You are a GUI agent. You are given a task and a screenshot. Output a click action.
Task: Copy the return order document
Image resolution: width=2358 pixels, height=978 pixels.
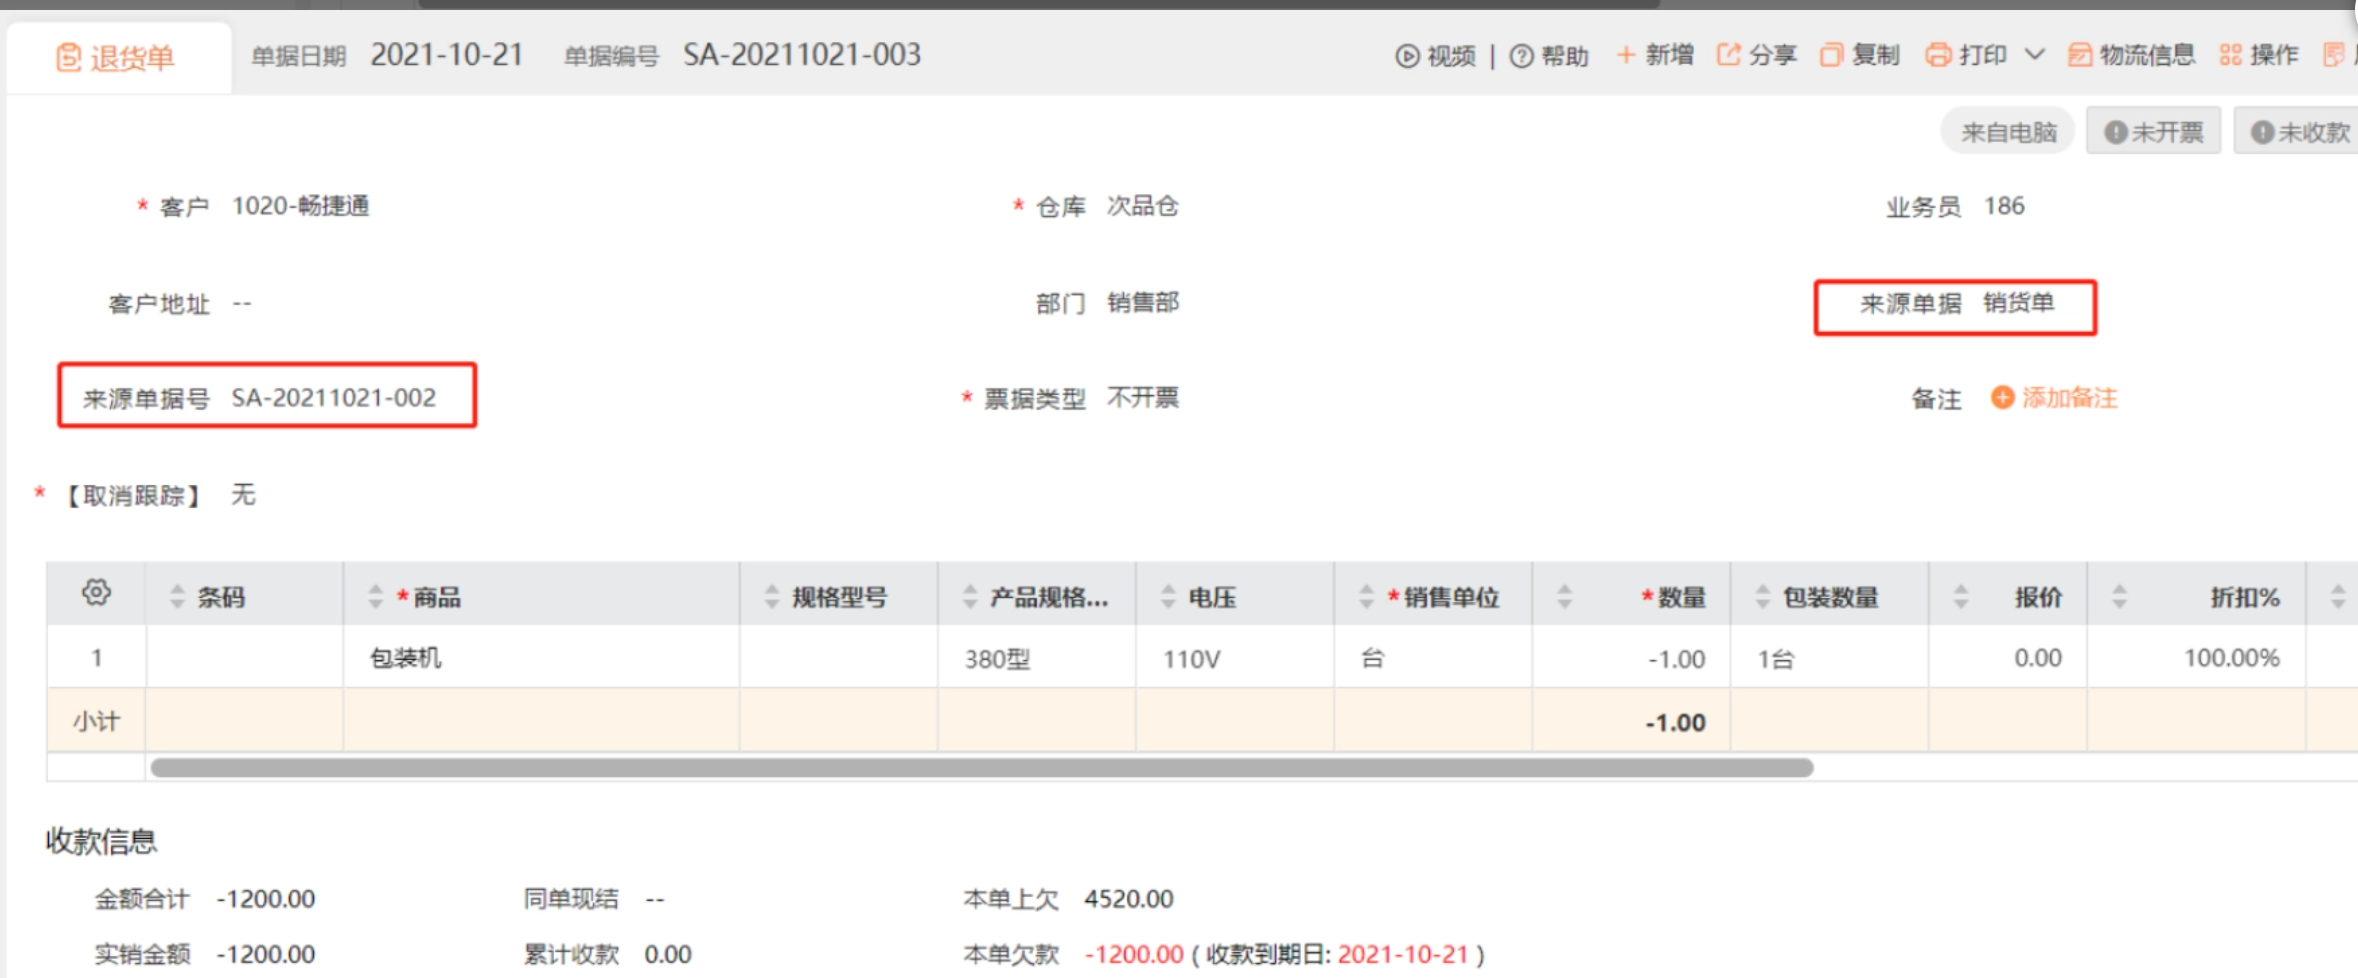click(x=1859, y=55)
